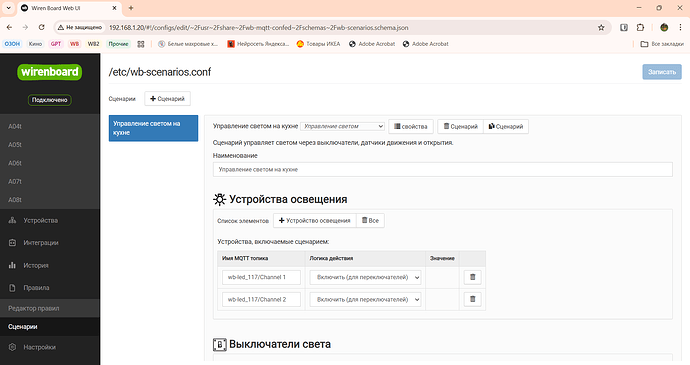The width and height of the screenshot is (690, 365).
Task: Bookmark this page with star icon
Action: [x=601, y=27]
